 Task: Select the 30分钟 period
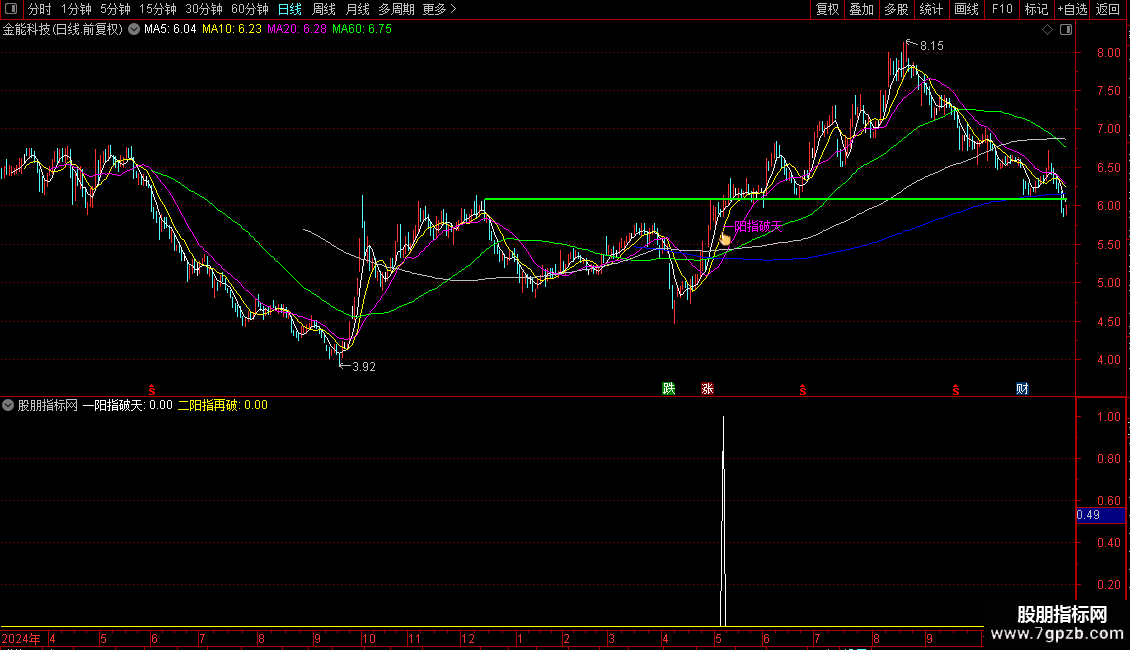[204, 9]
